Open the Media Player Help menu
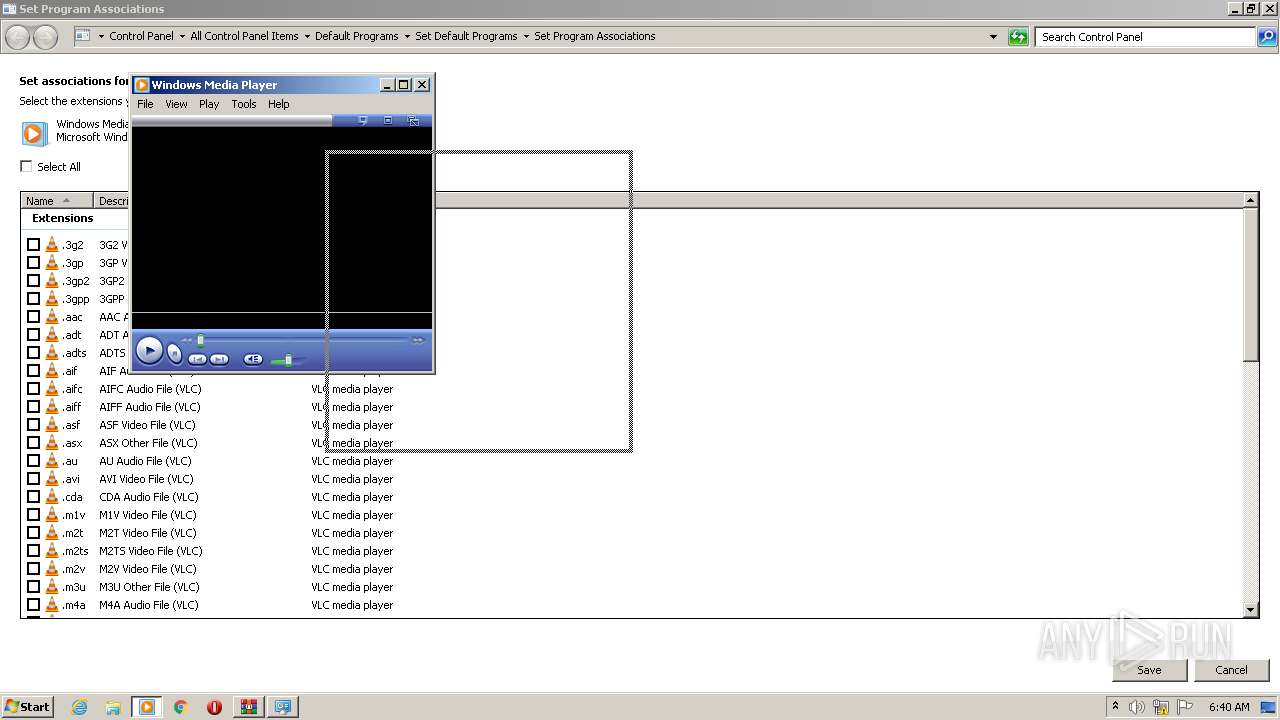Viewport: 1280px width, 720px height. (278, 104)
